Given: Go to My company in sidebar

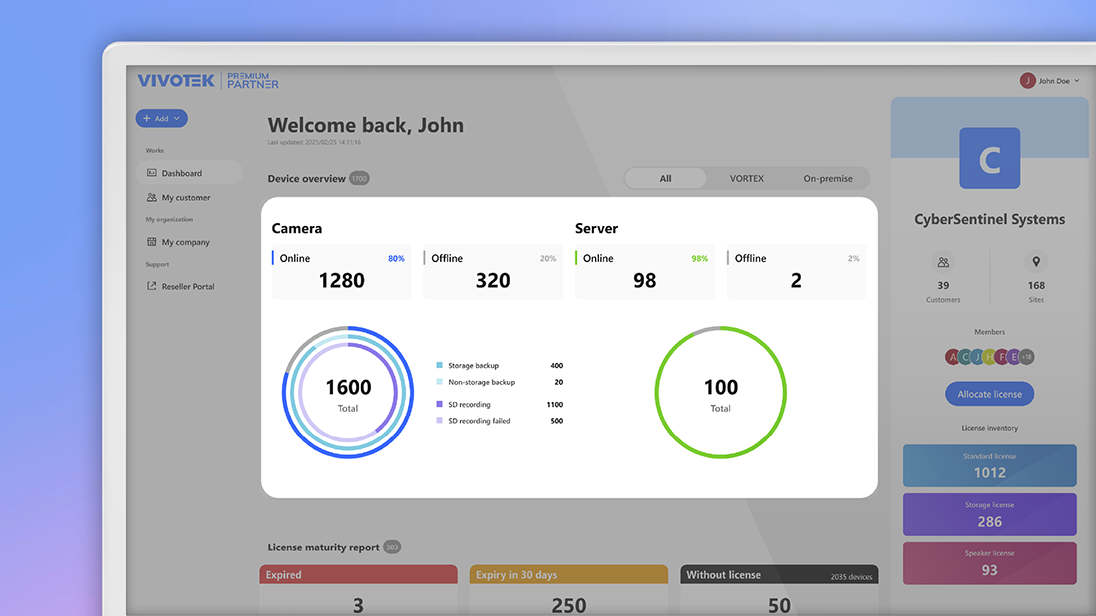Looking at the screenshot, I should coord(185,242).
